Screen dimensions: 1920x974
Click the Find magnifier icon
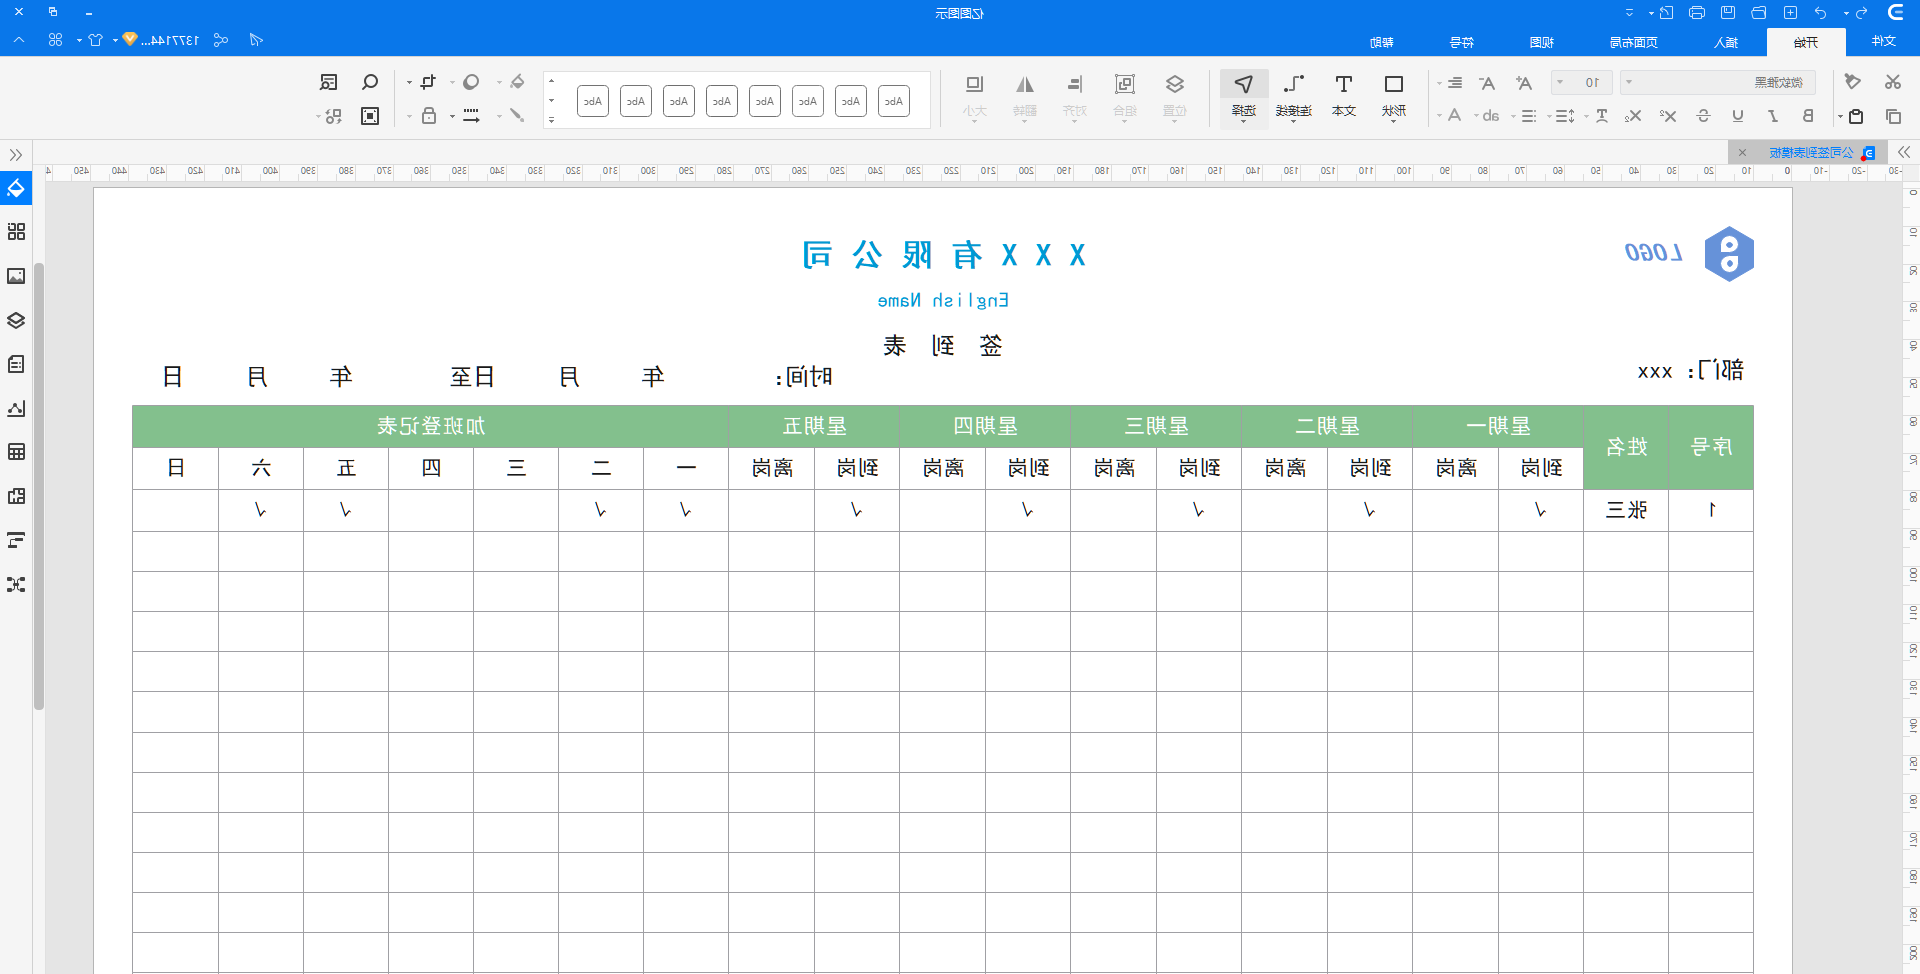(370, 82)
